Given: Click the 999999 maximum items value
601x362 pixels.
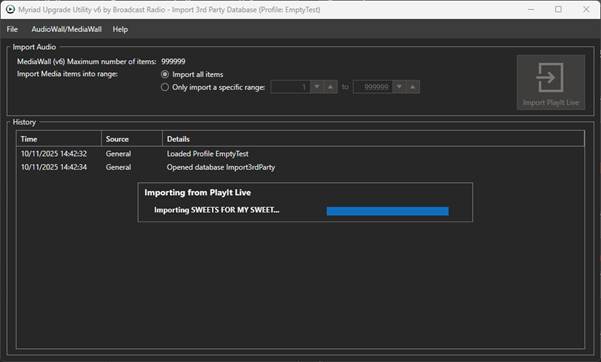Looking at the screenshot, I should point(173,61).
